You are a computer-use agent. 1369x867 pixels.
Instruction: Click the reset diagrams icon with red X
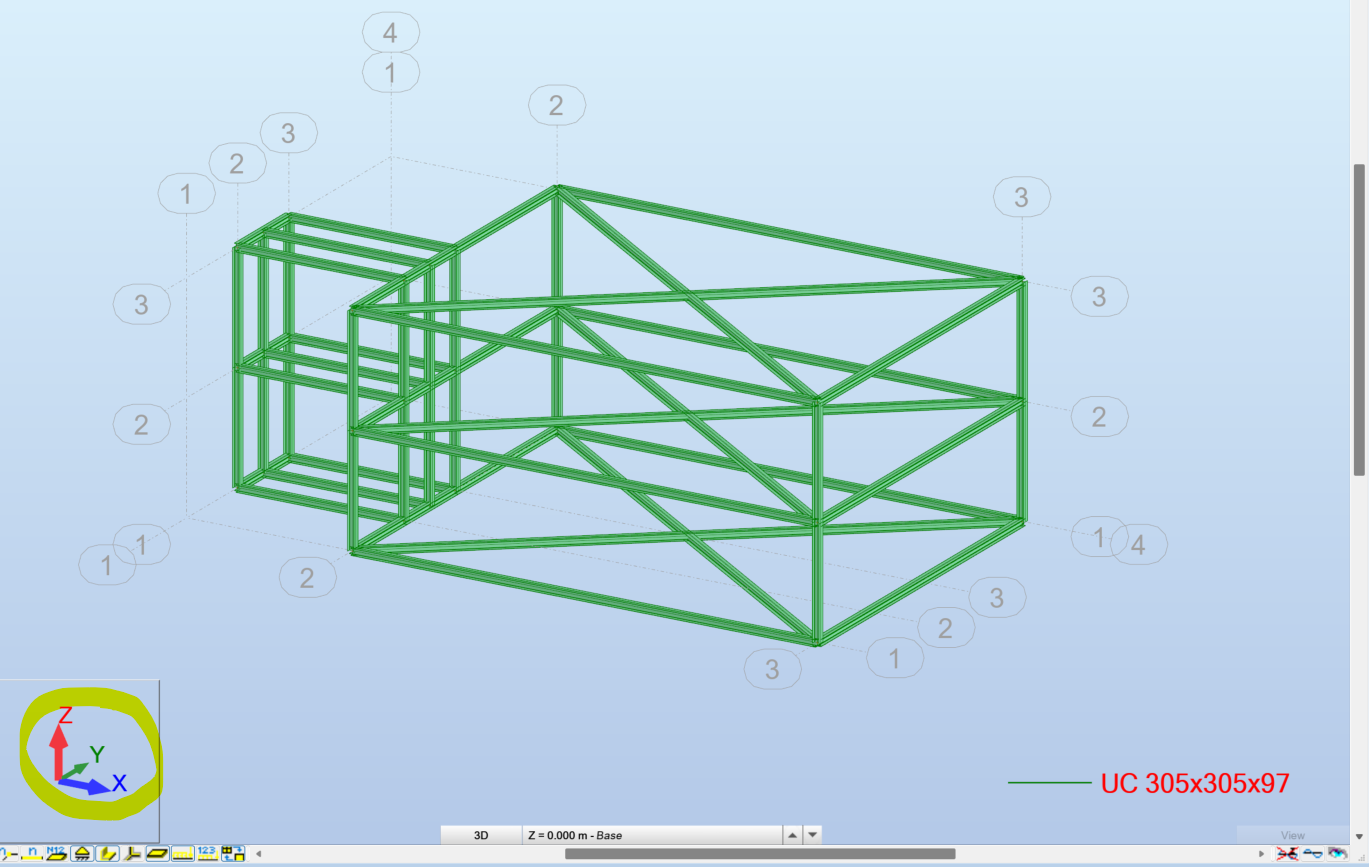pos(1287,854)
